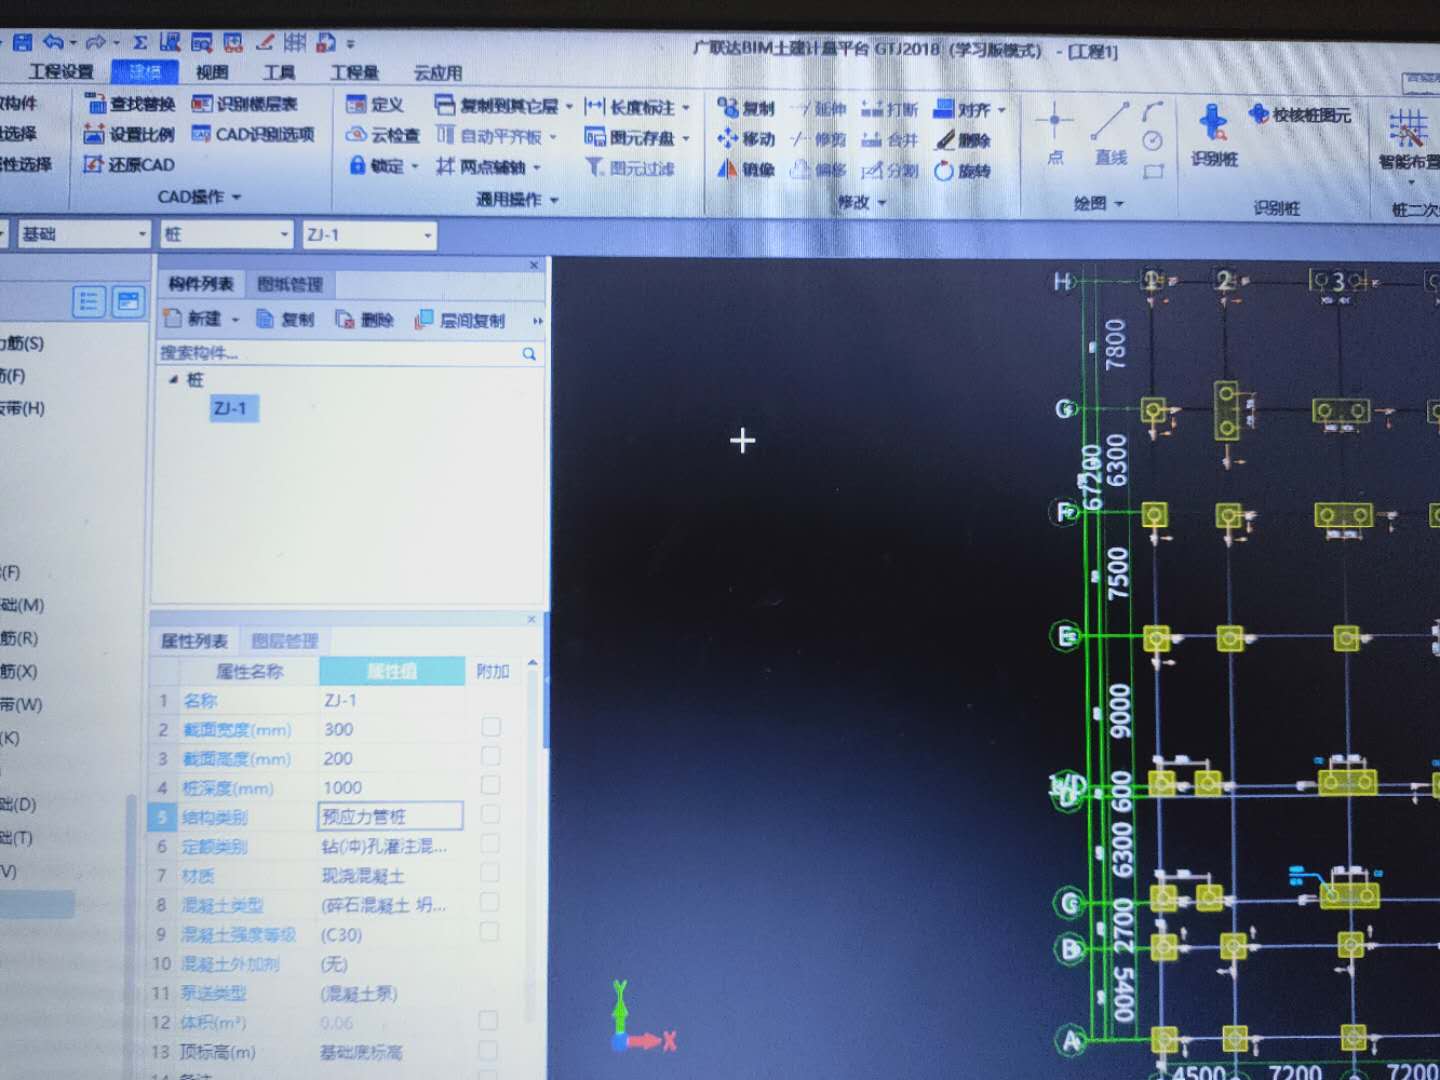
Task: Toggle 附加 checkbox for 体积 row
Action: 488,1020
